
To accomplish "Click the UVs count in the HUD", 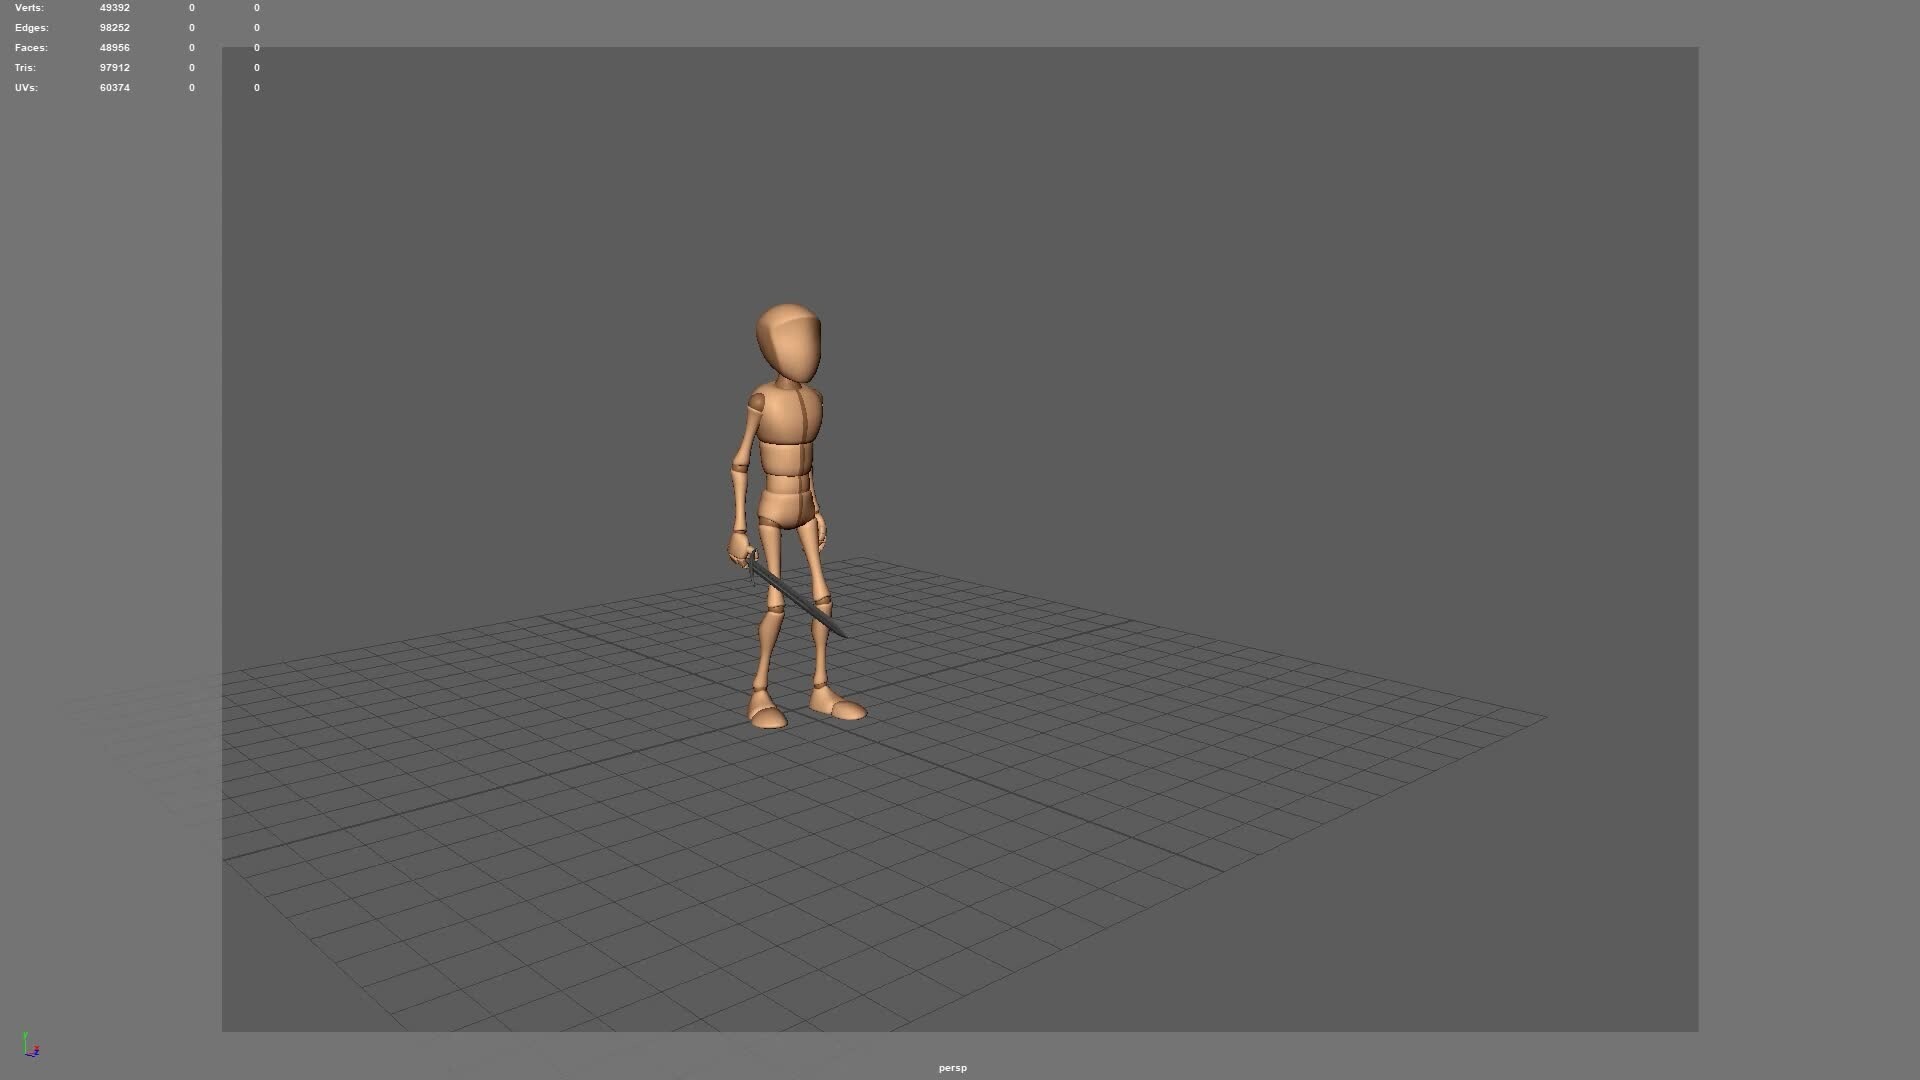I will tap(114, 87).
